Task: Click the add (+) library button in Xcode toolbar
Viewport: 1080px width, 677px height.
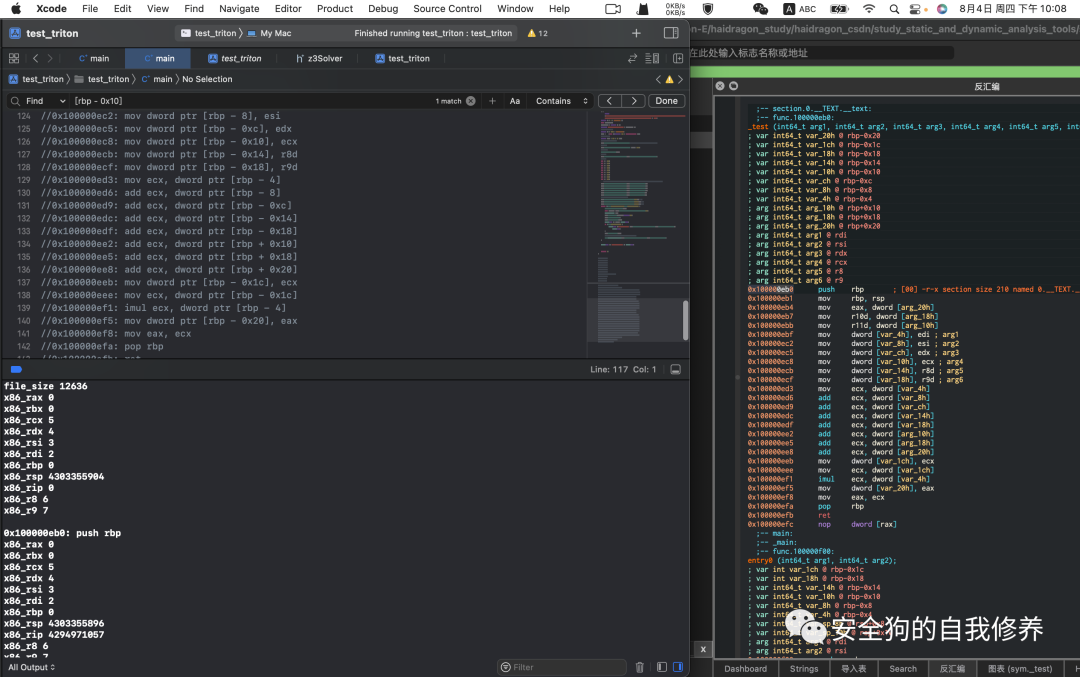Action: point(636,33)
